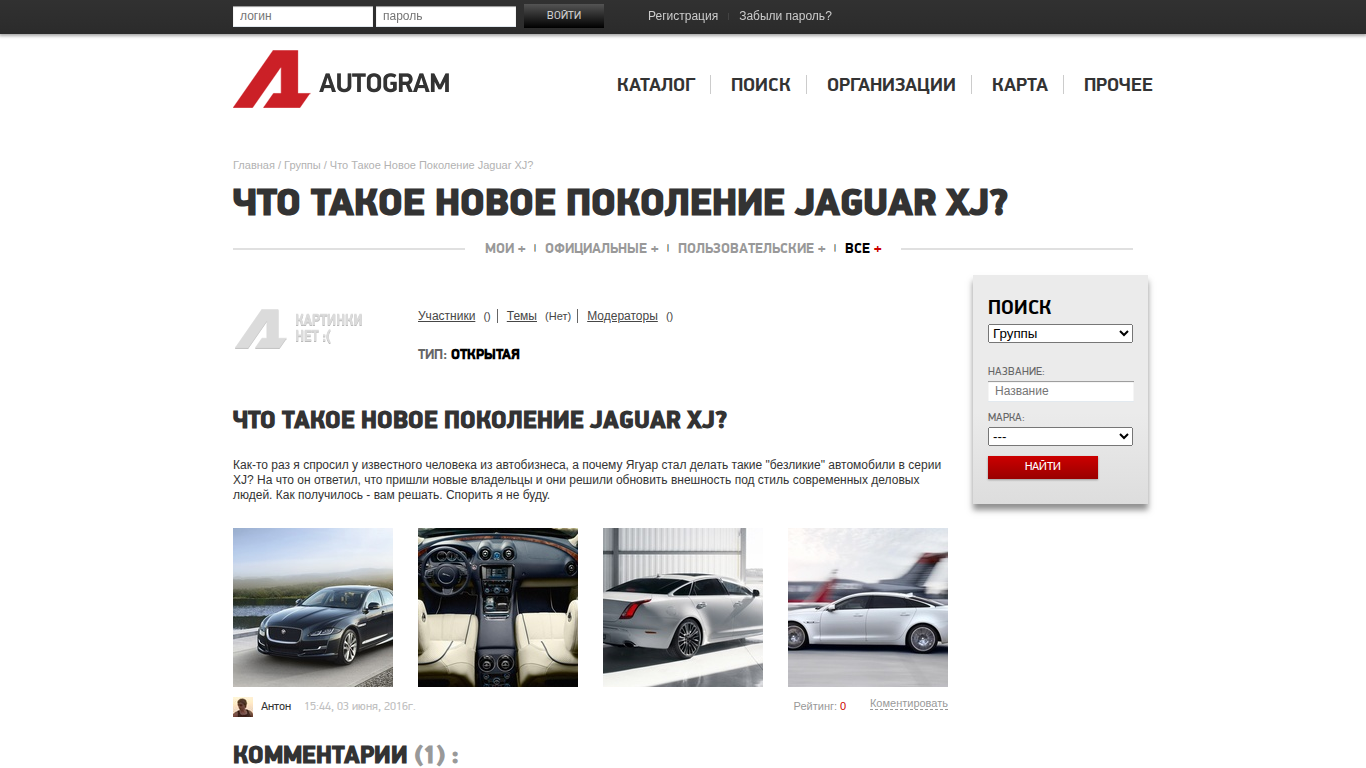Image resolution: width=1366 pixels, height=768 pixels.
Task: Open the Каталог menu
Action: 656,85
